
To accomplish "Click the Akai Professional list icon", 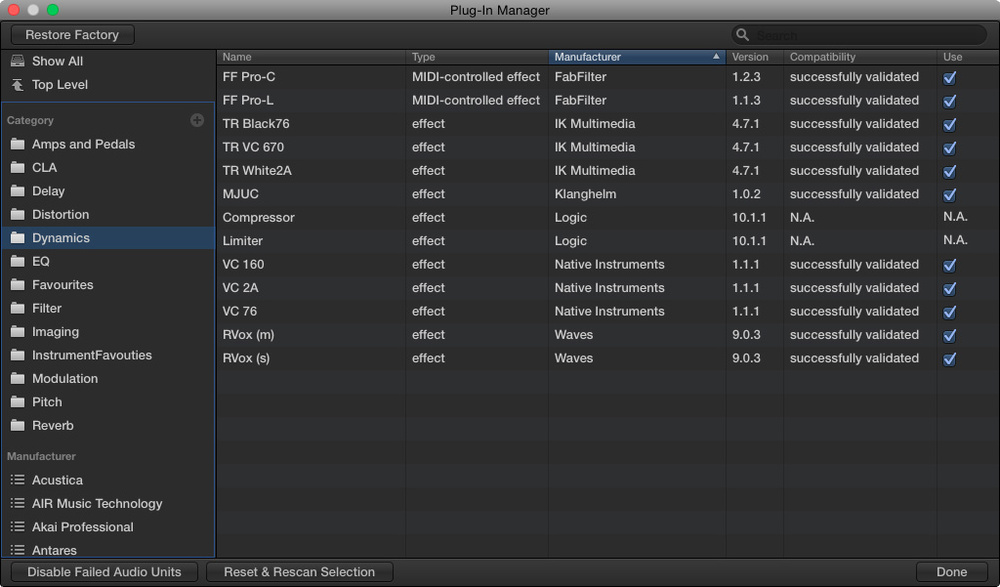I will coord(18,527).
